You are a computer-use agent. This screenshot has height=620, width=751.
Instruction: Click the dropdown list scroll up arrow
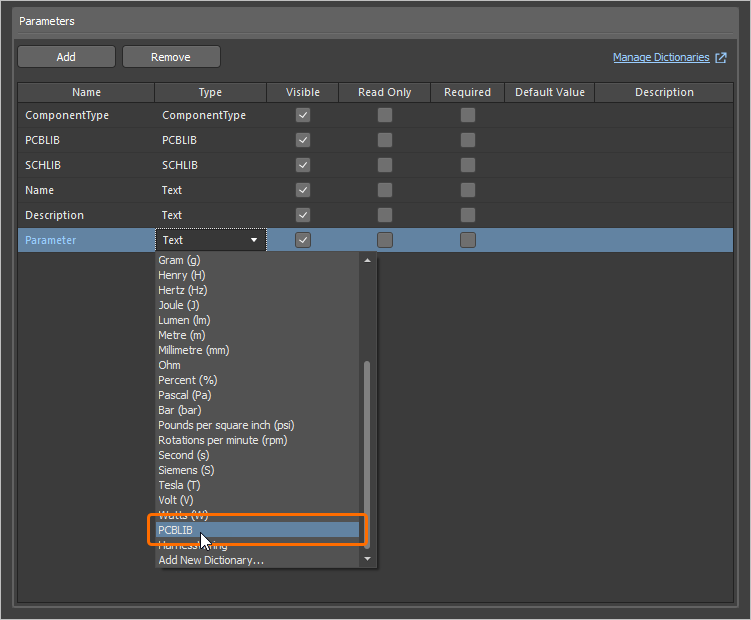(367, 260)
